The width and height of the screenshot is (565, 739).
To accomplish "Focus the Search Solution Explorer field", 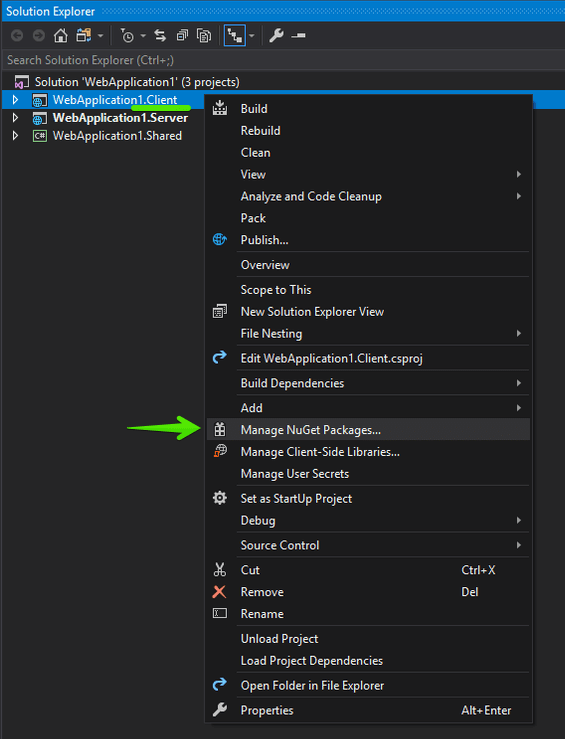I will [x=283, y=60].
